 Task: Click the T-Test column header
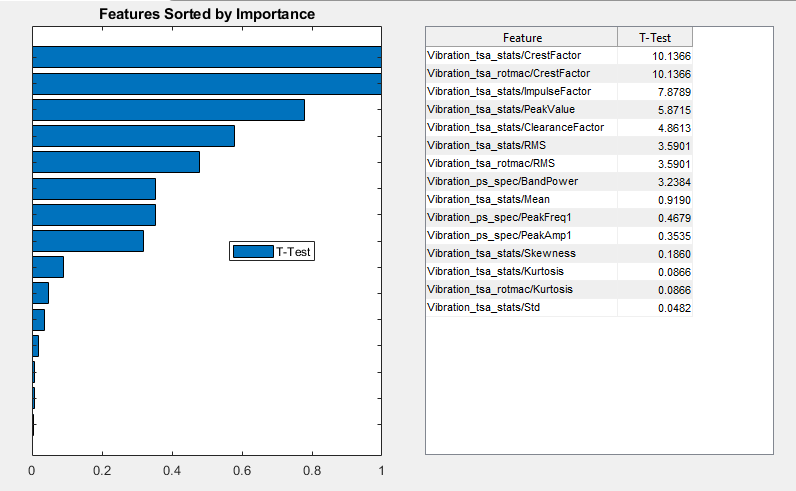tap(654, 38)
